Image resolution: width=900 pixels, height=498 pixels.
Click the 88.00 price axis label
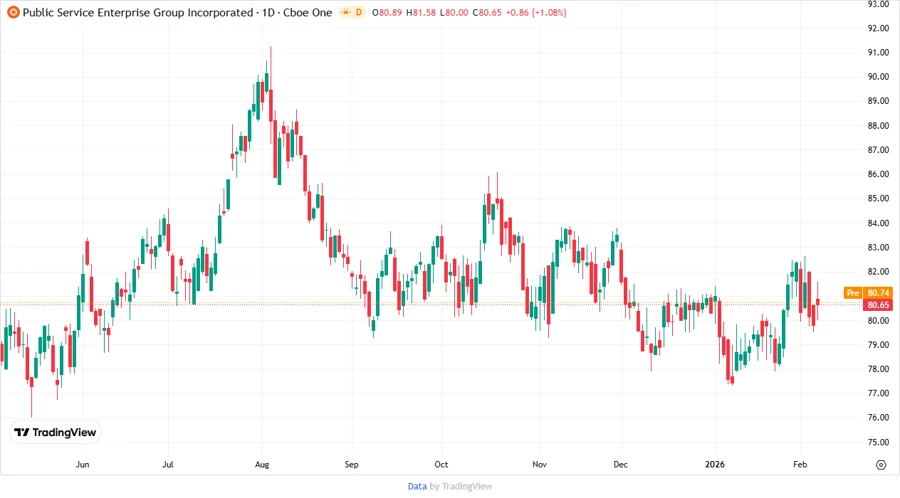click(x=878, y=126)
